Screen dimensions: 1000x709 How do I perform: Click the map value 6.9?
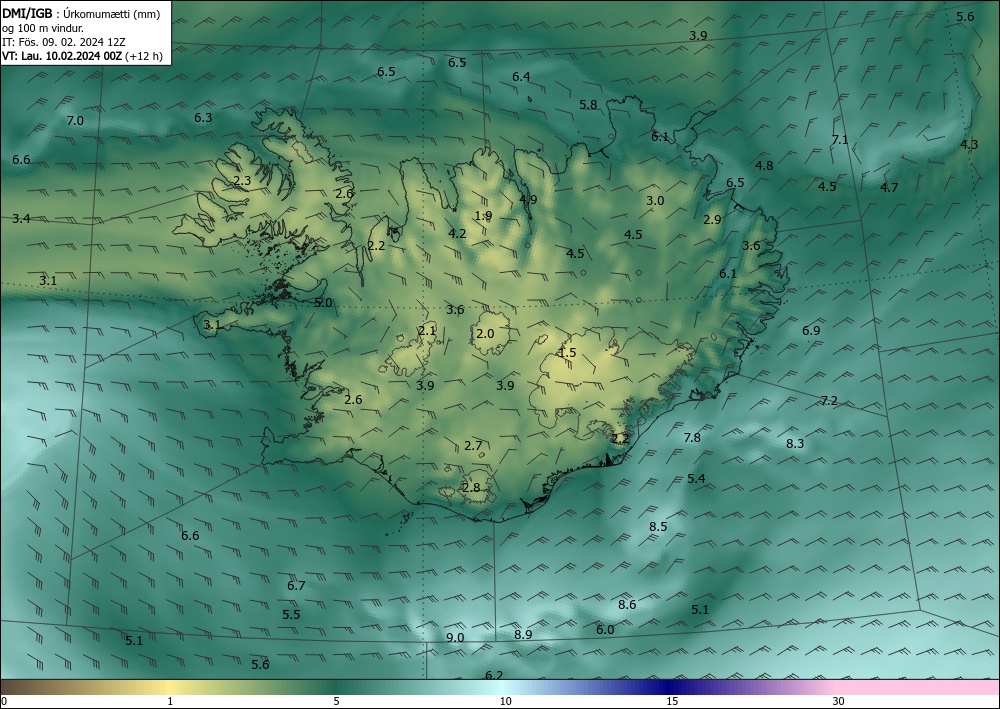coord(811,330)
